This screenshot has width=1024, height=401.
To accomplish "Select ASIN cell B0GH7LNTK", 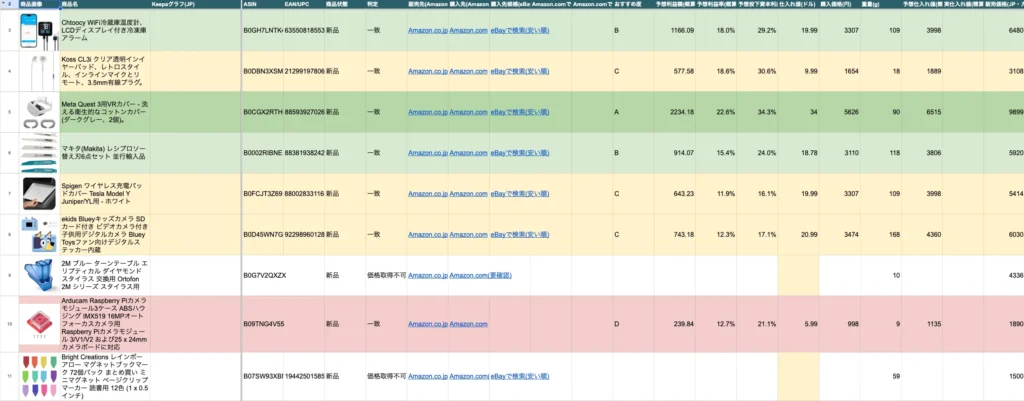I will tap(263, 31).
